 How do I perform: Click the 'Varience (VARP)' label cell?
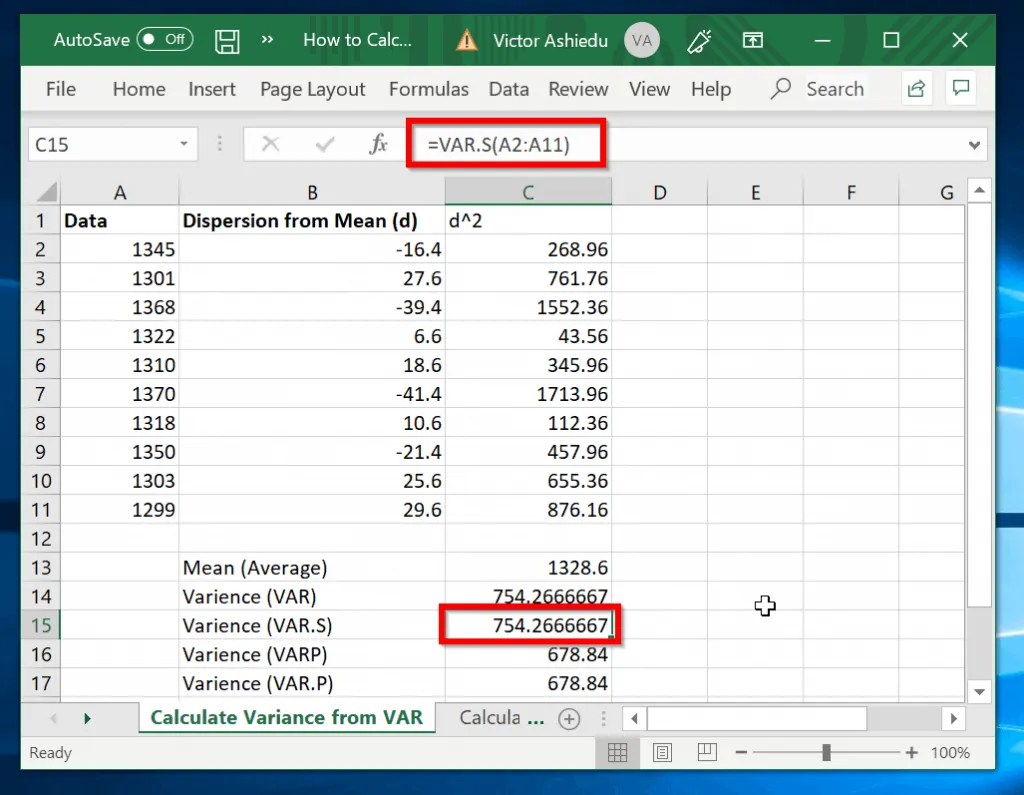point(312,655)
